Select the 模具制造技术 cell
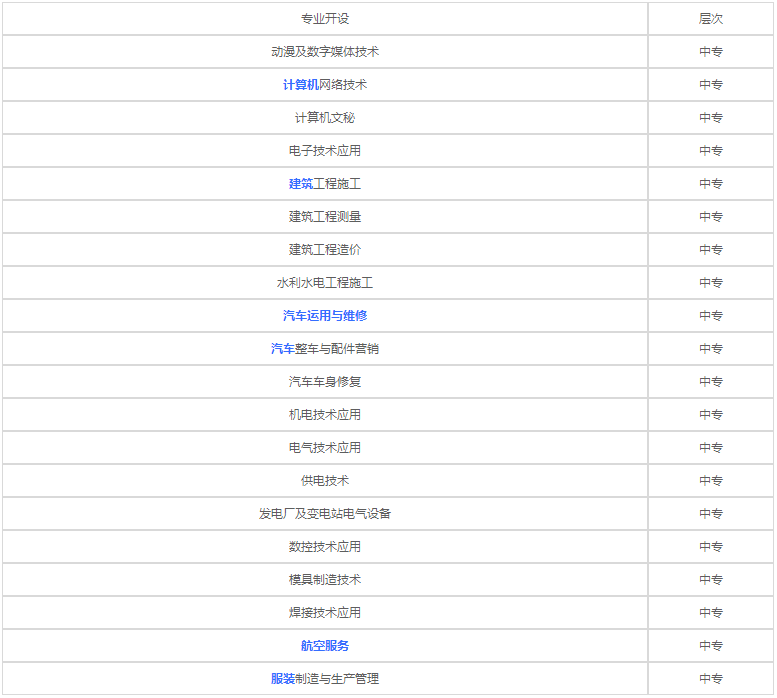The image size is (777, 698). pos(325,580)
